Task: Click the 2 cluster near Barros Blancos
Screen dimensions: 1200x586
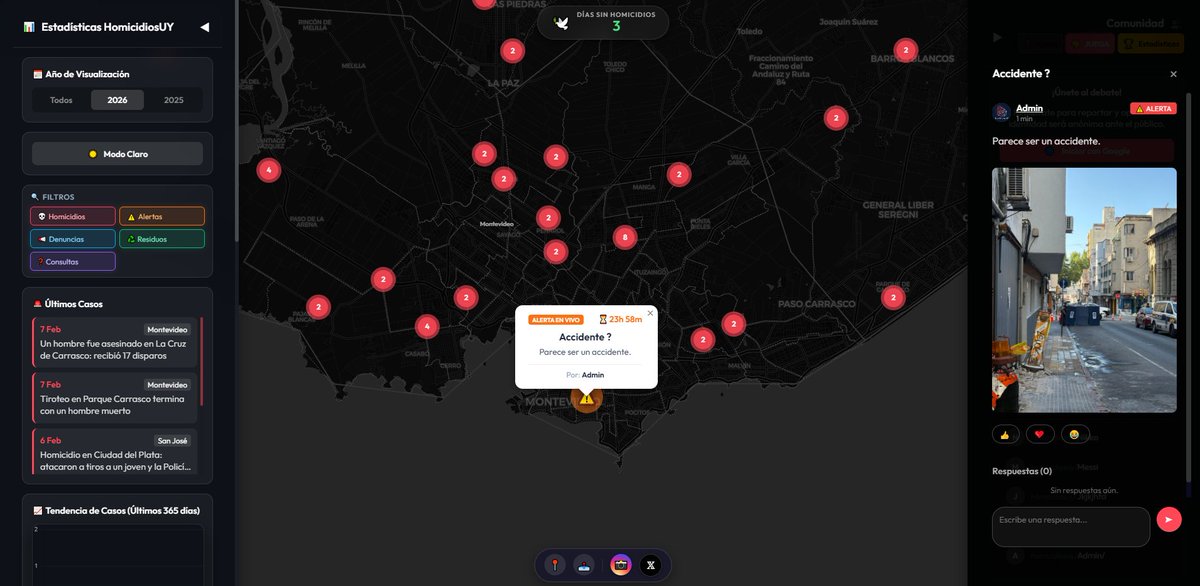Action: [x=906, y=50]
